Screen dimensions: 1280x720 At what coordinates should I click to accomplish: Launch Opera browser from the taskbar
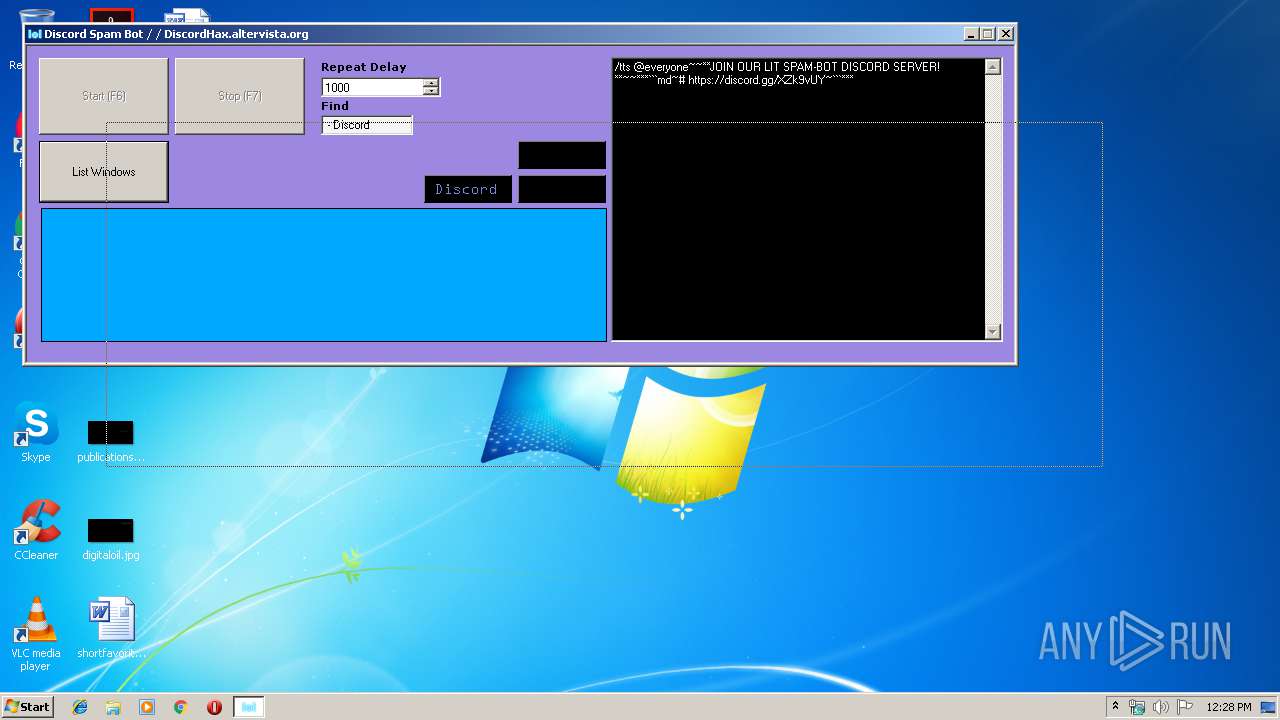pos(214,707)
